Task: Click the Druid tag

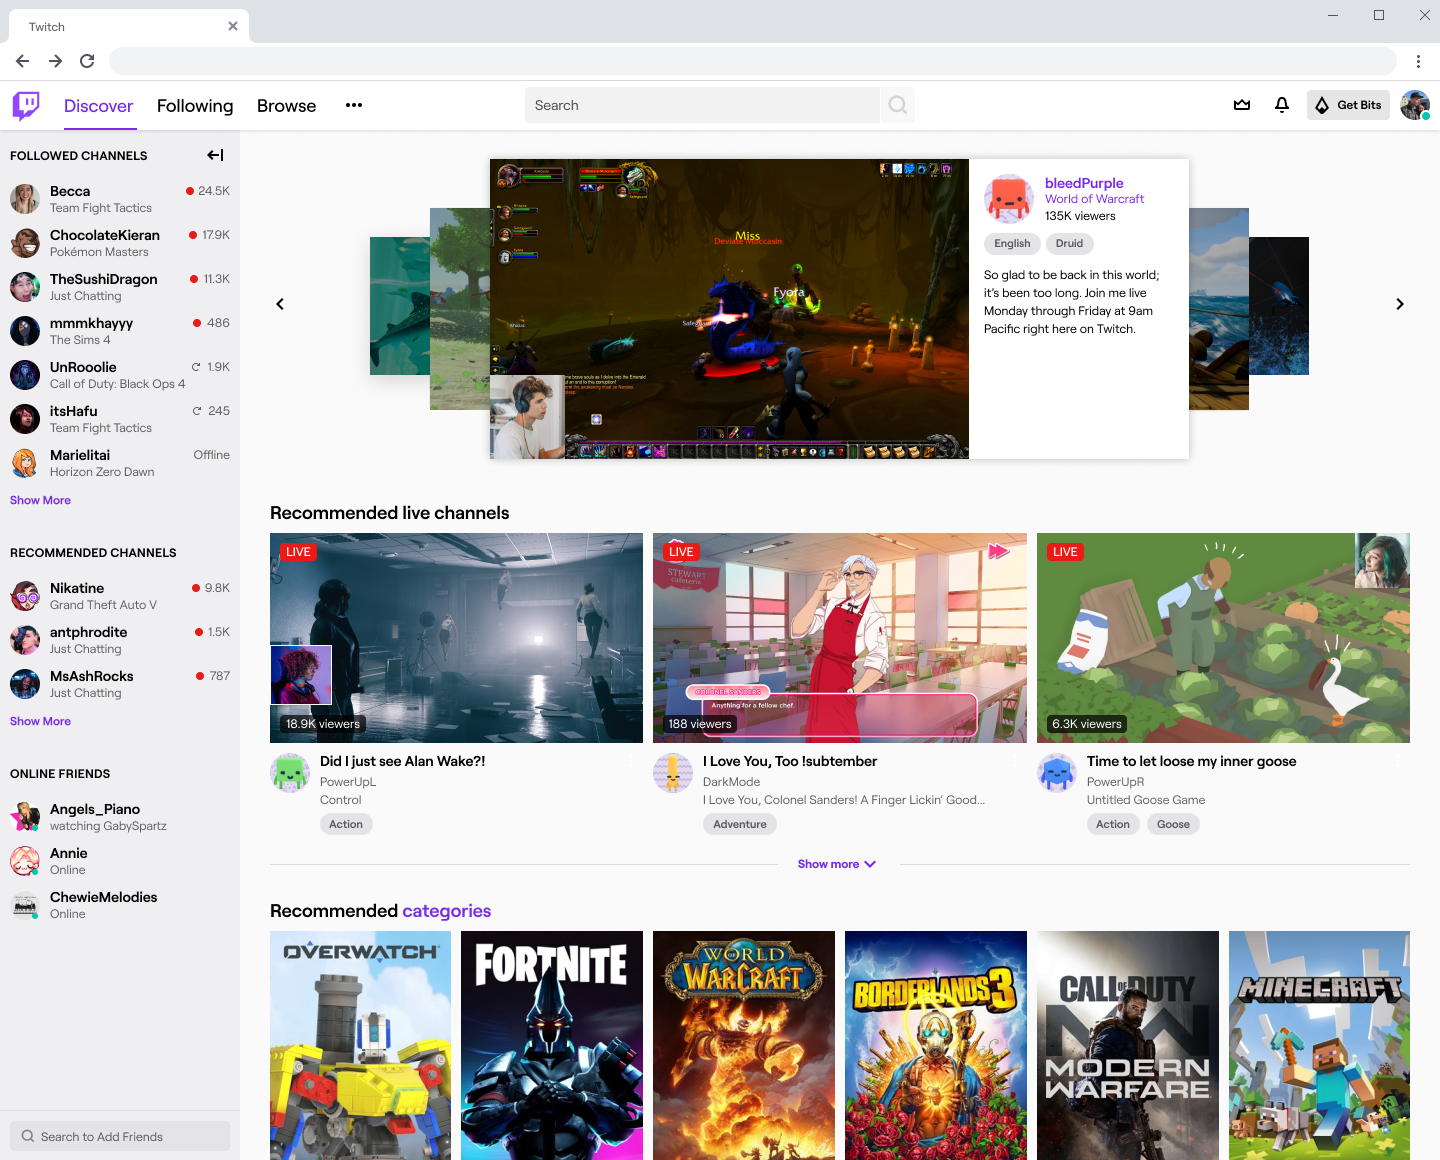Action: [x=1069, y=243]
